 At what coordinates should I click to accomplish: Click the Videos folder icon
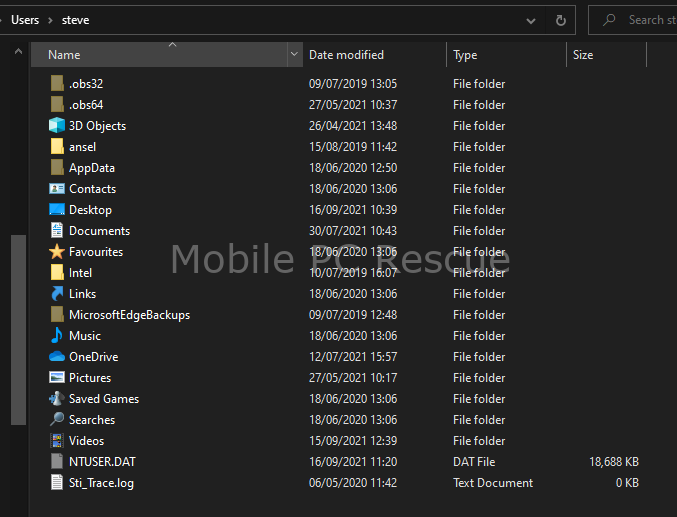pos(57,441)
